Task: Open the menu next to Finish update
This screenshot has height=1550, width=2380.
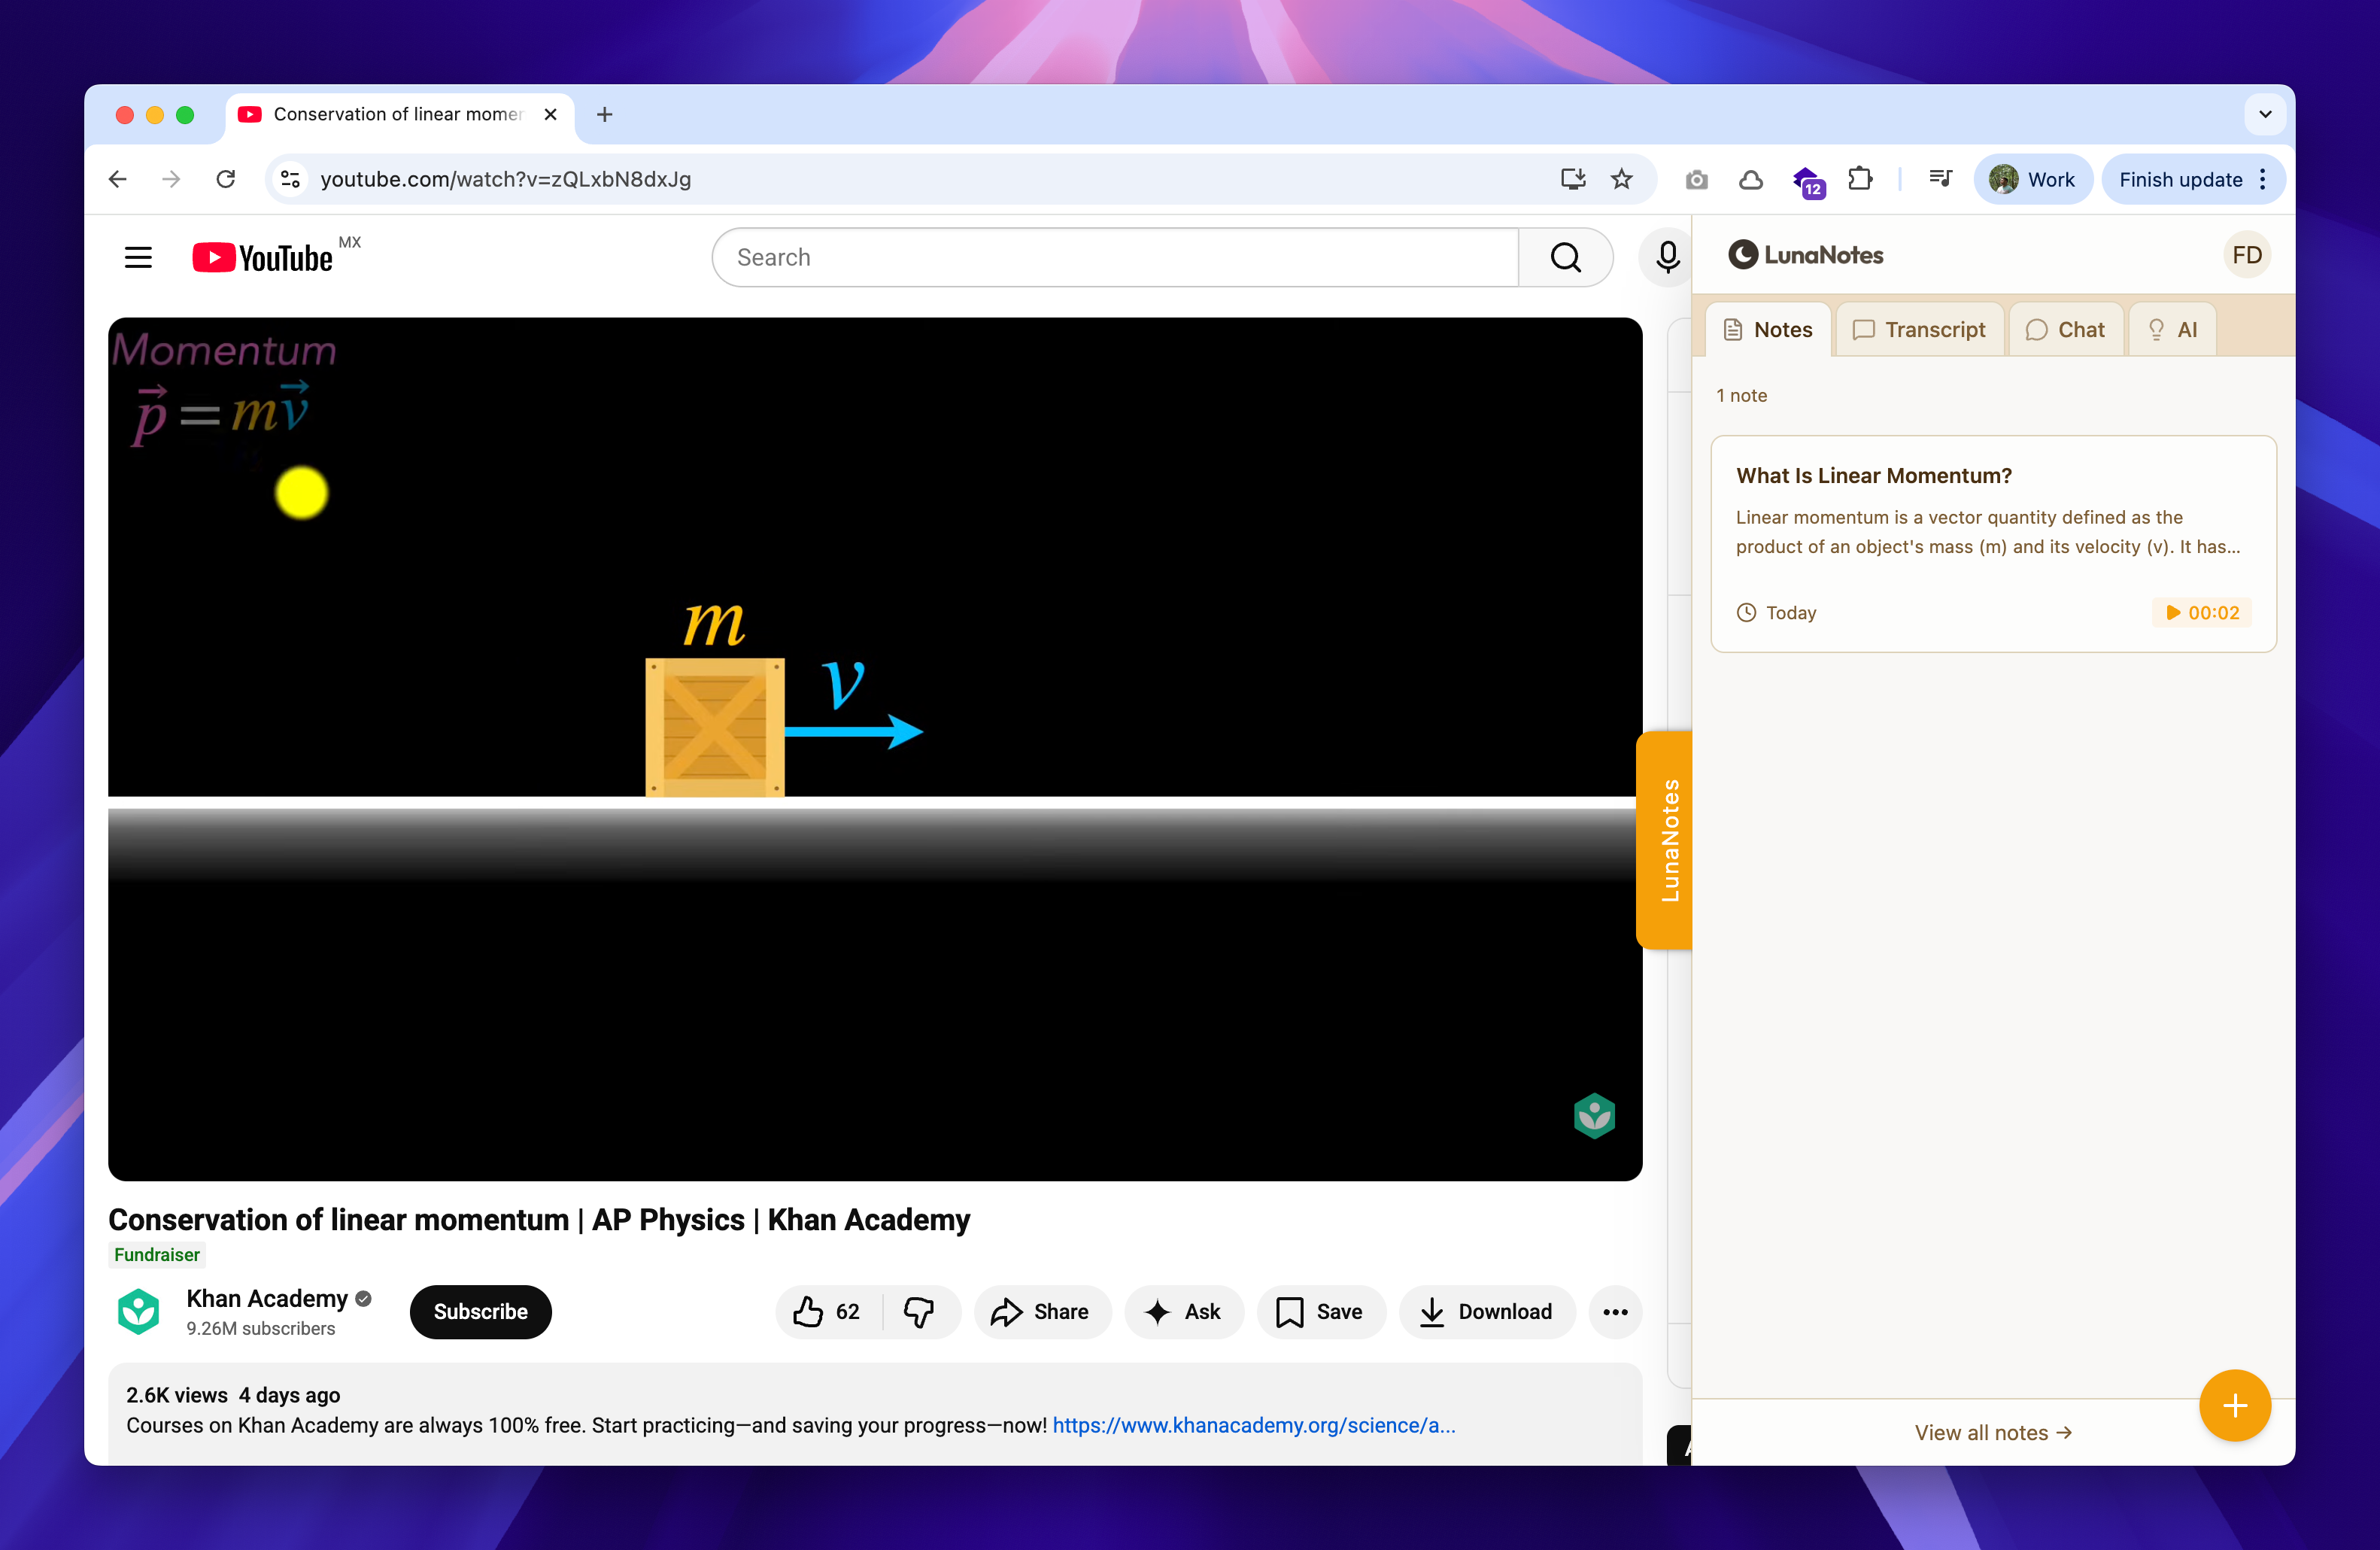Action: click(x=2263, y=180)
